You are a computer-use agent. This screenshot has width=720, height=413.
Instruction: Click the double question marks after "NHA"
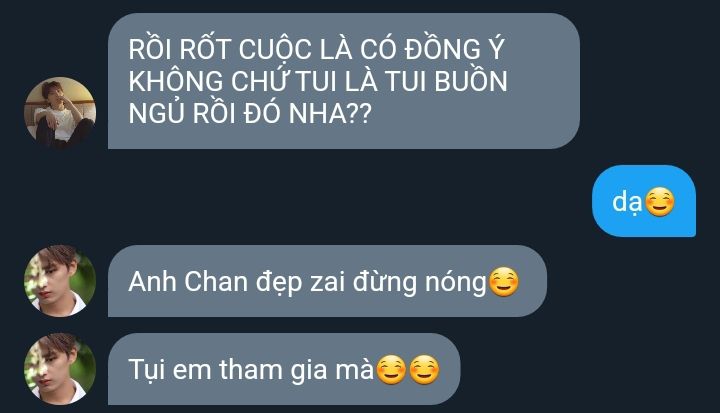point(360,113)
